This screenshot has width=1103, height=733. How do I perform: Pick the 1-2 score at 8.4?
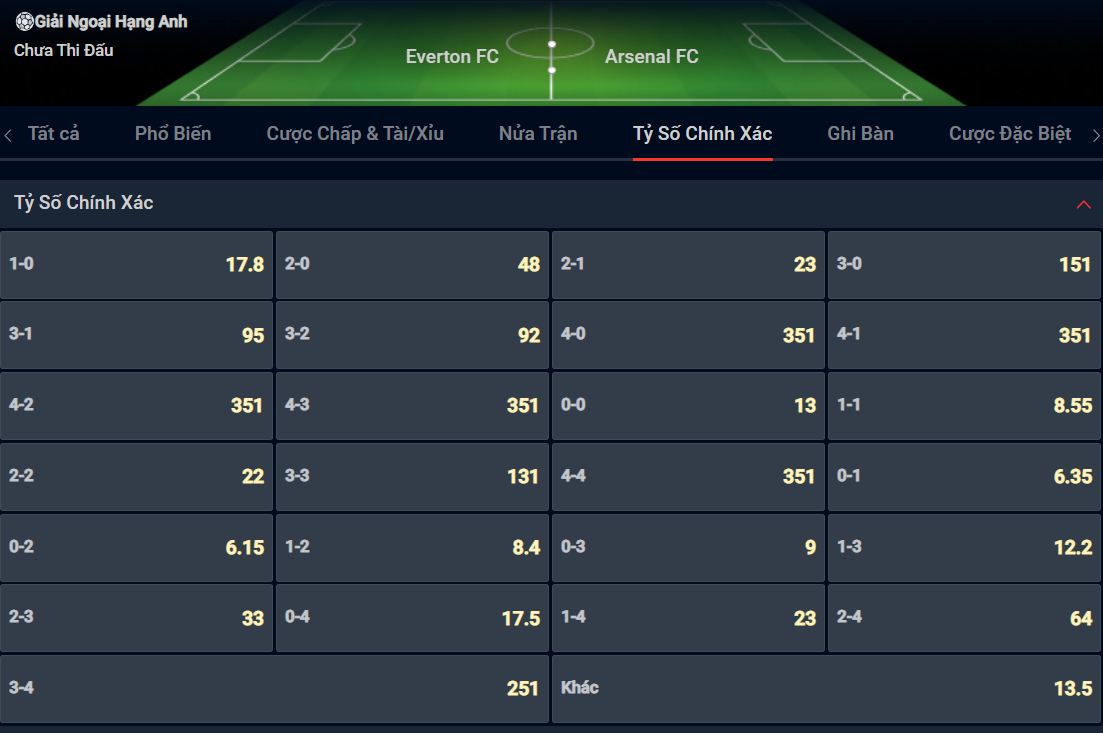tap(412, 547)
